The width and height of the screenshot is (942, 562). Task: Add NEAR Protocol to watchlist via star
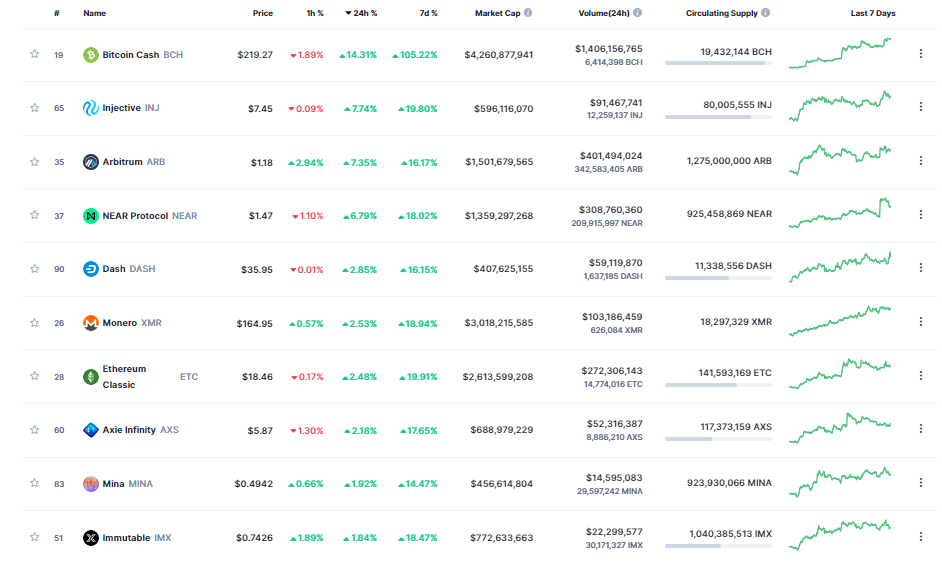[35, 215]
